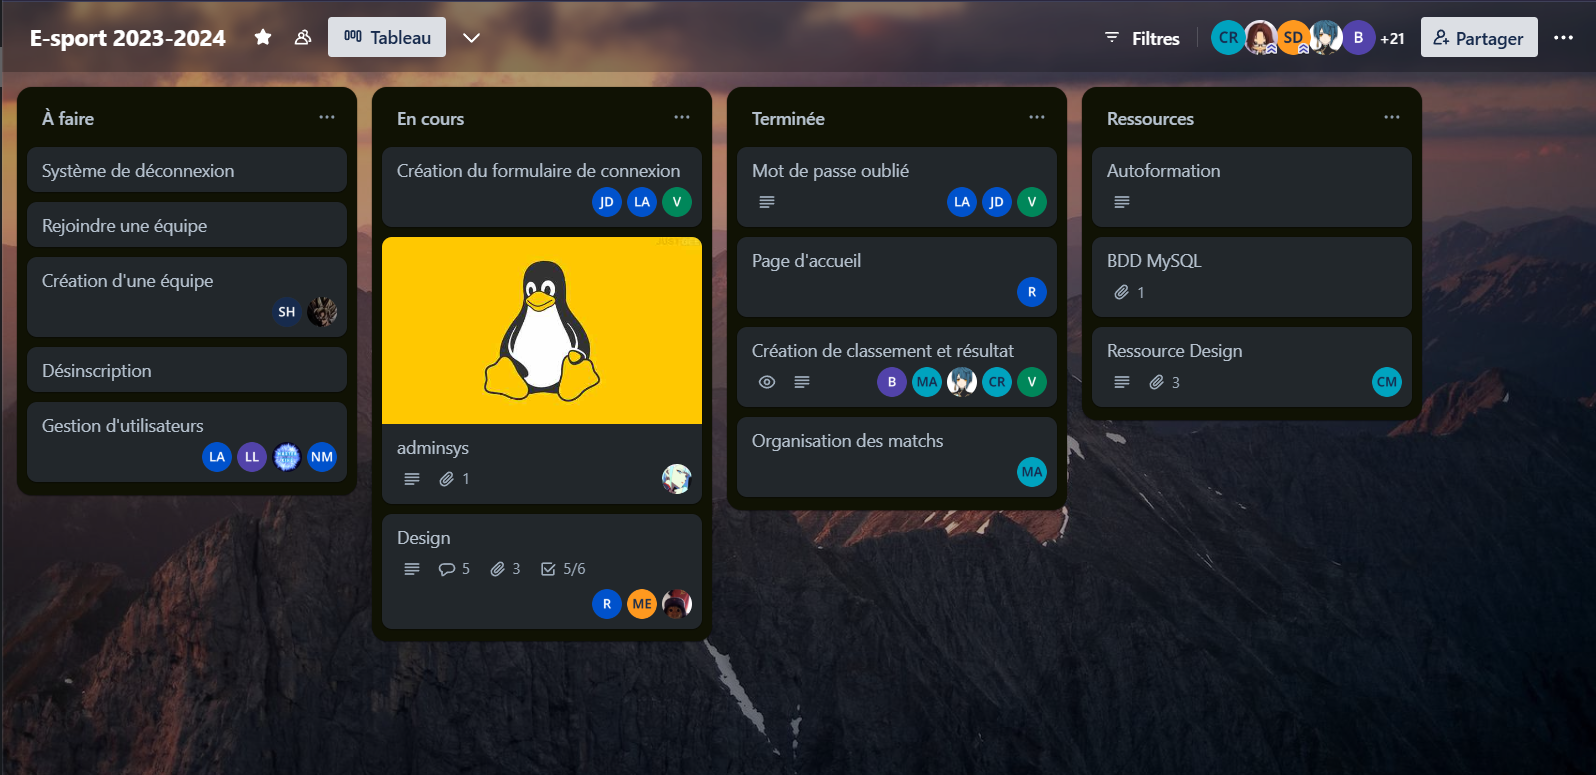Open En cours list actions menu
The height and width of the screenshot is (775, 1596).
(x=682, y=117)
